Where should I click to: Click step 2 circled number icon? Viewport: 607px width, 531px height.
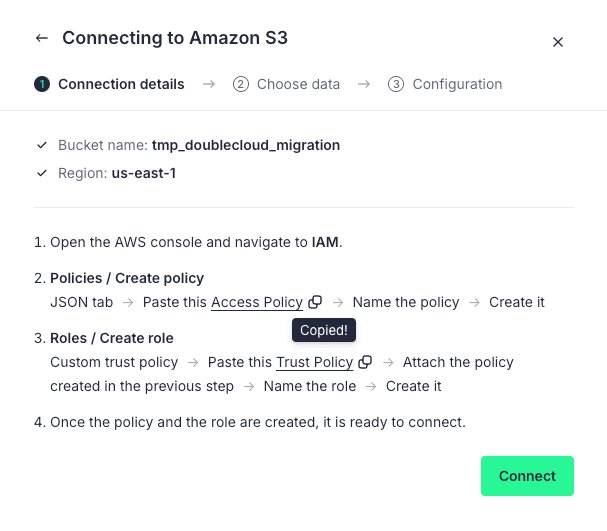coord(241,84)
